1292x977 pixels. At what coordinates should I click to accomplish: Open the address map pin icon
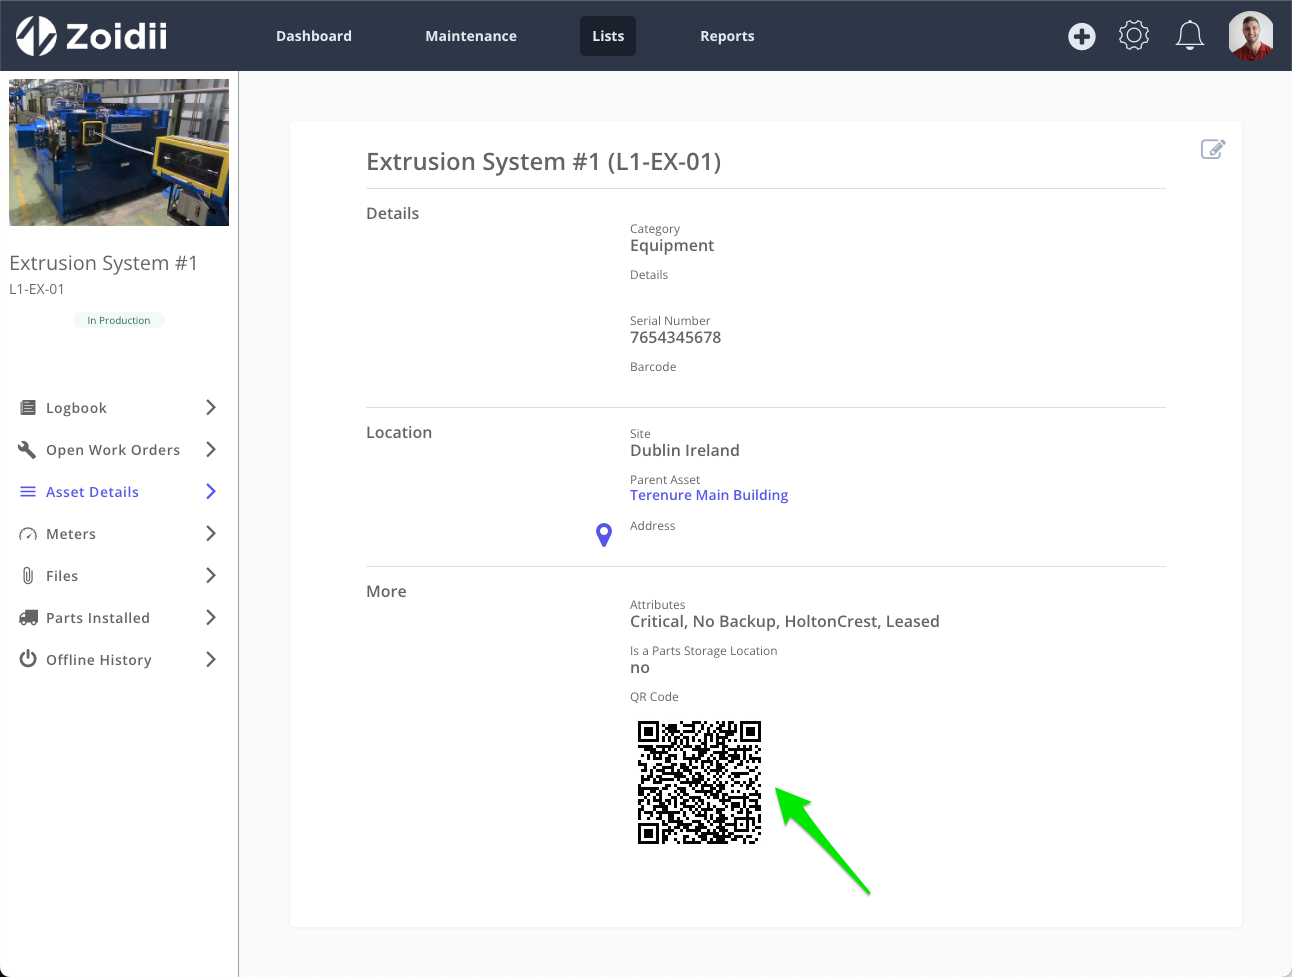(603, 534)
